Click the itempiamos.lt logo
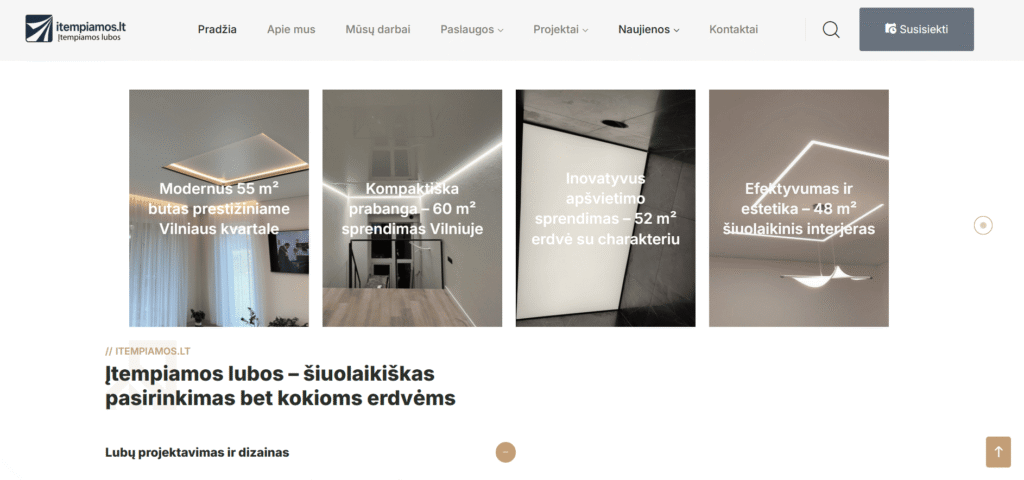Image resolution: width=1024 pixels, height=480 pixels. tap(76, 29)
